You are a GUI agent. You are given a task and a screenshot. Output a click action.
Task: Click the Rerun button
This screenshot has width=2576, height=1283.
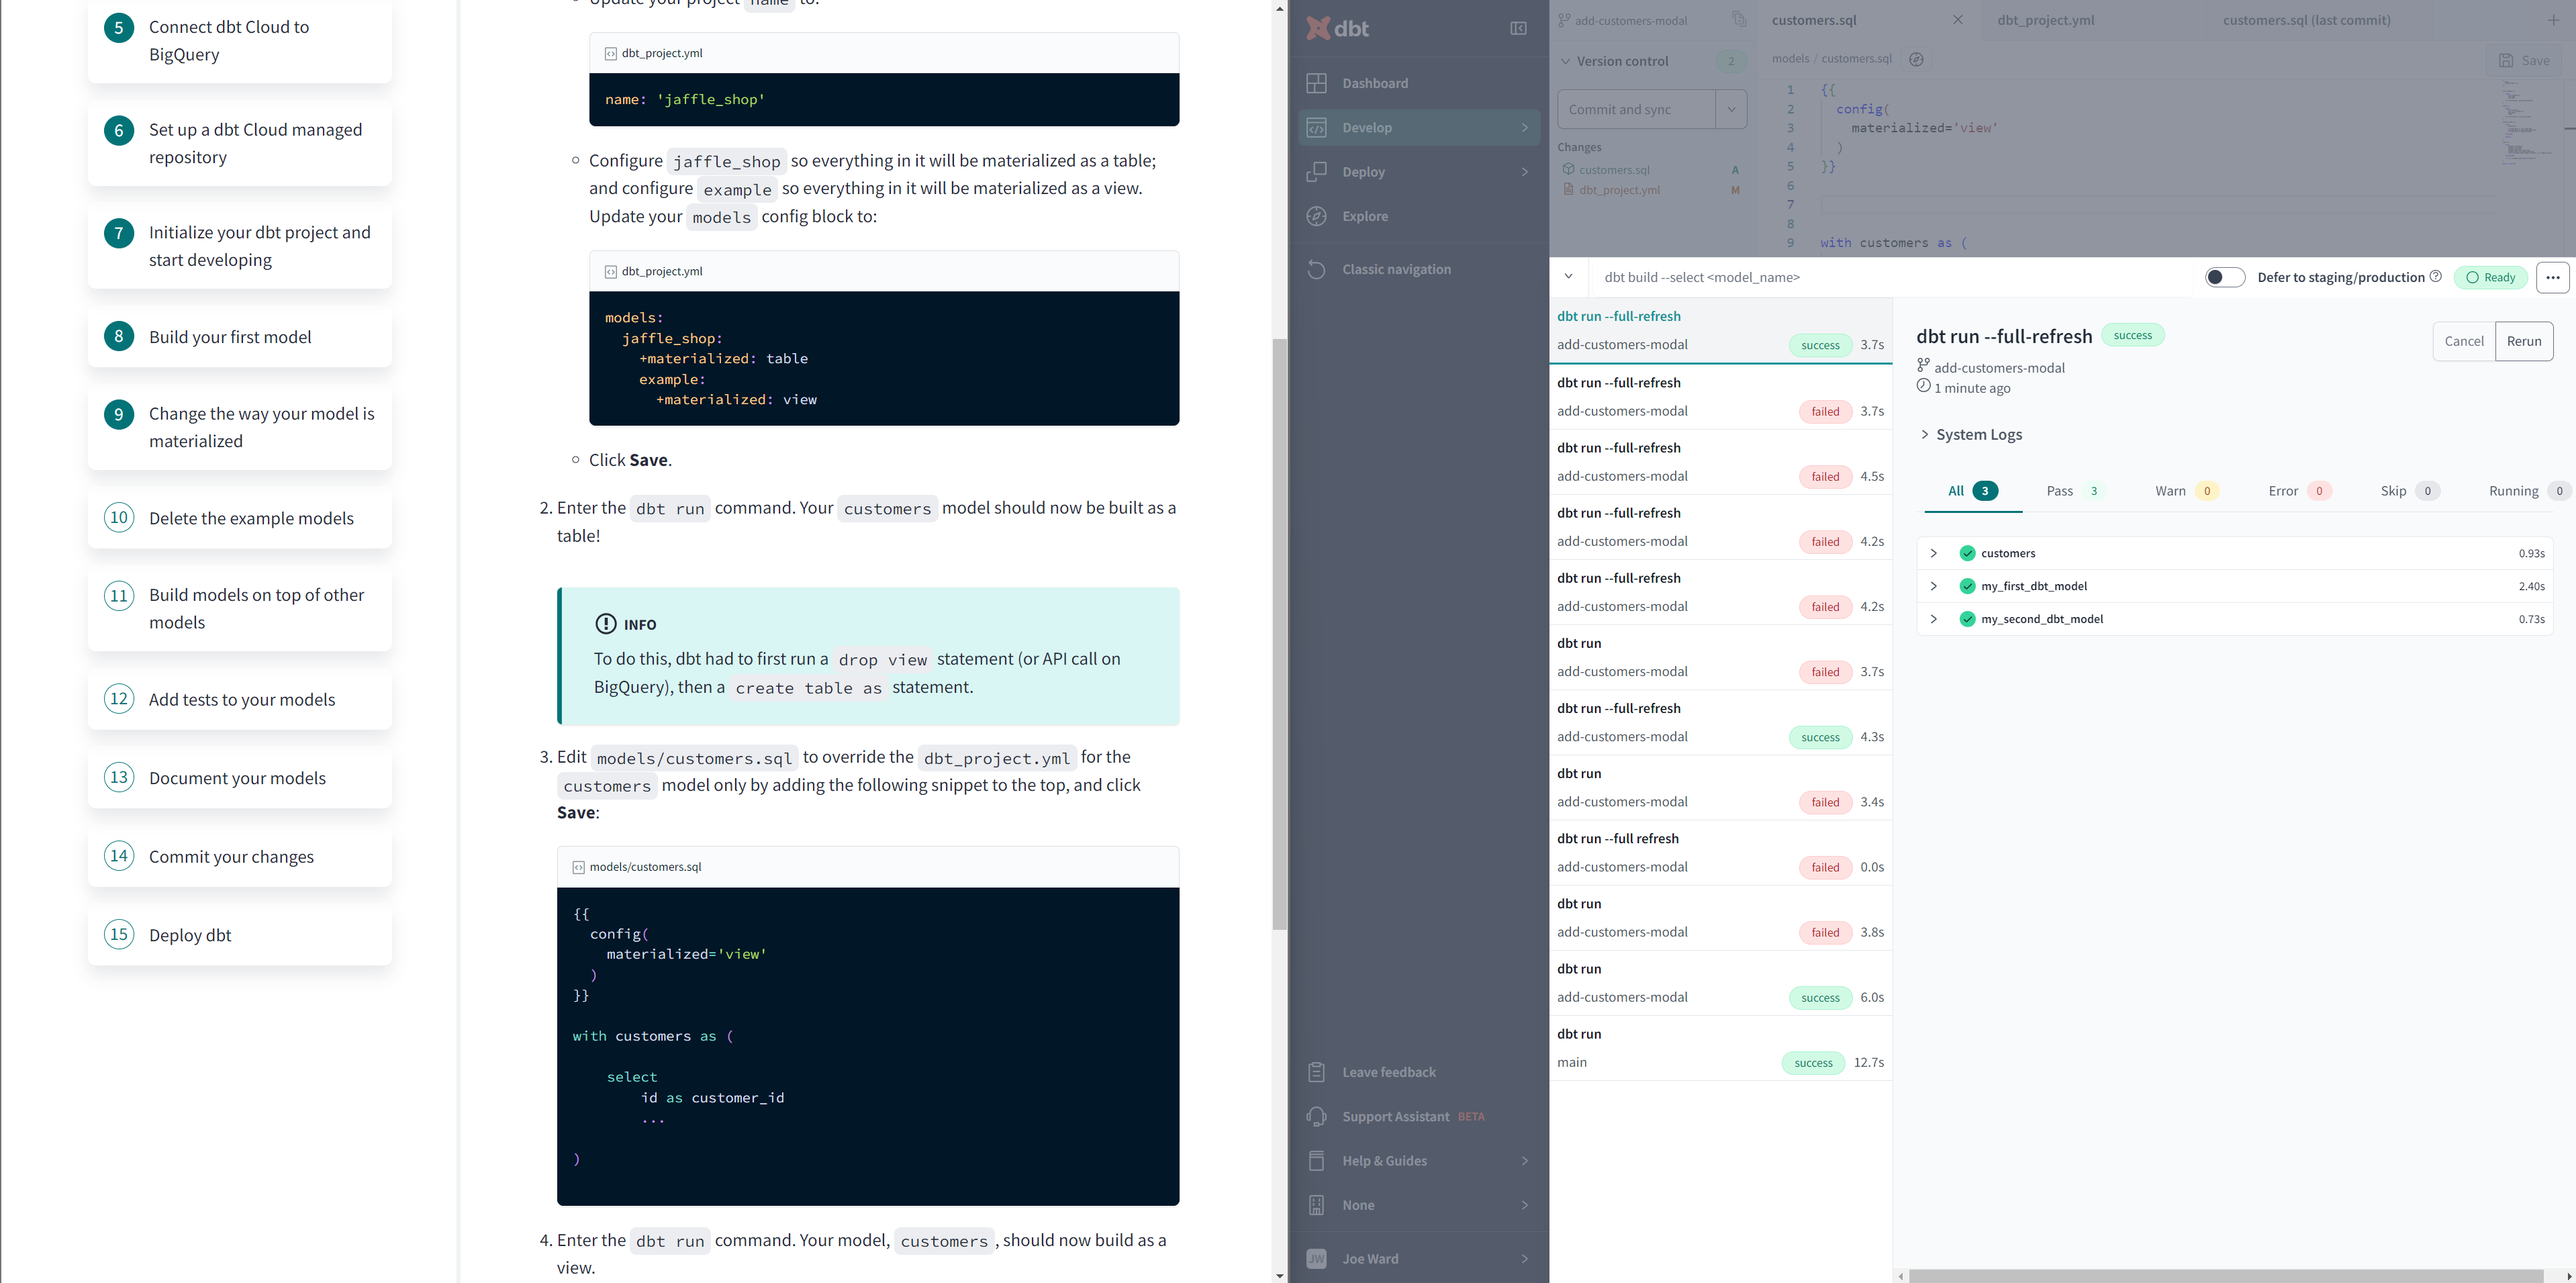[2524, 340]
